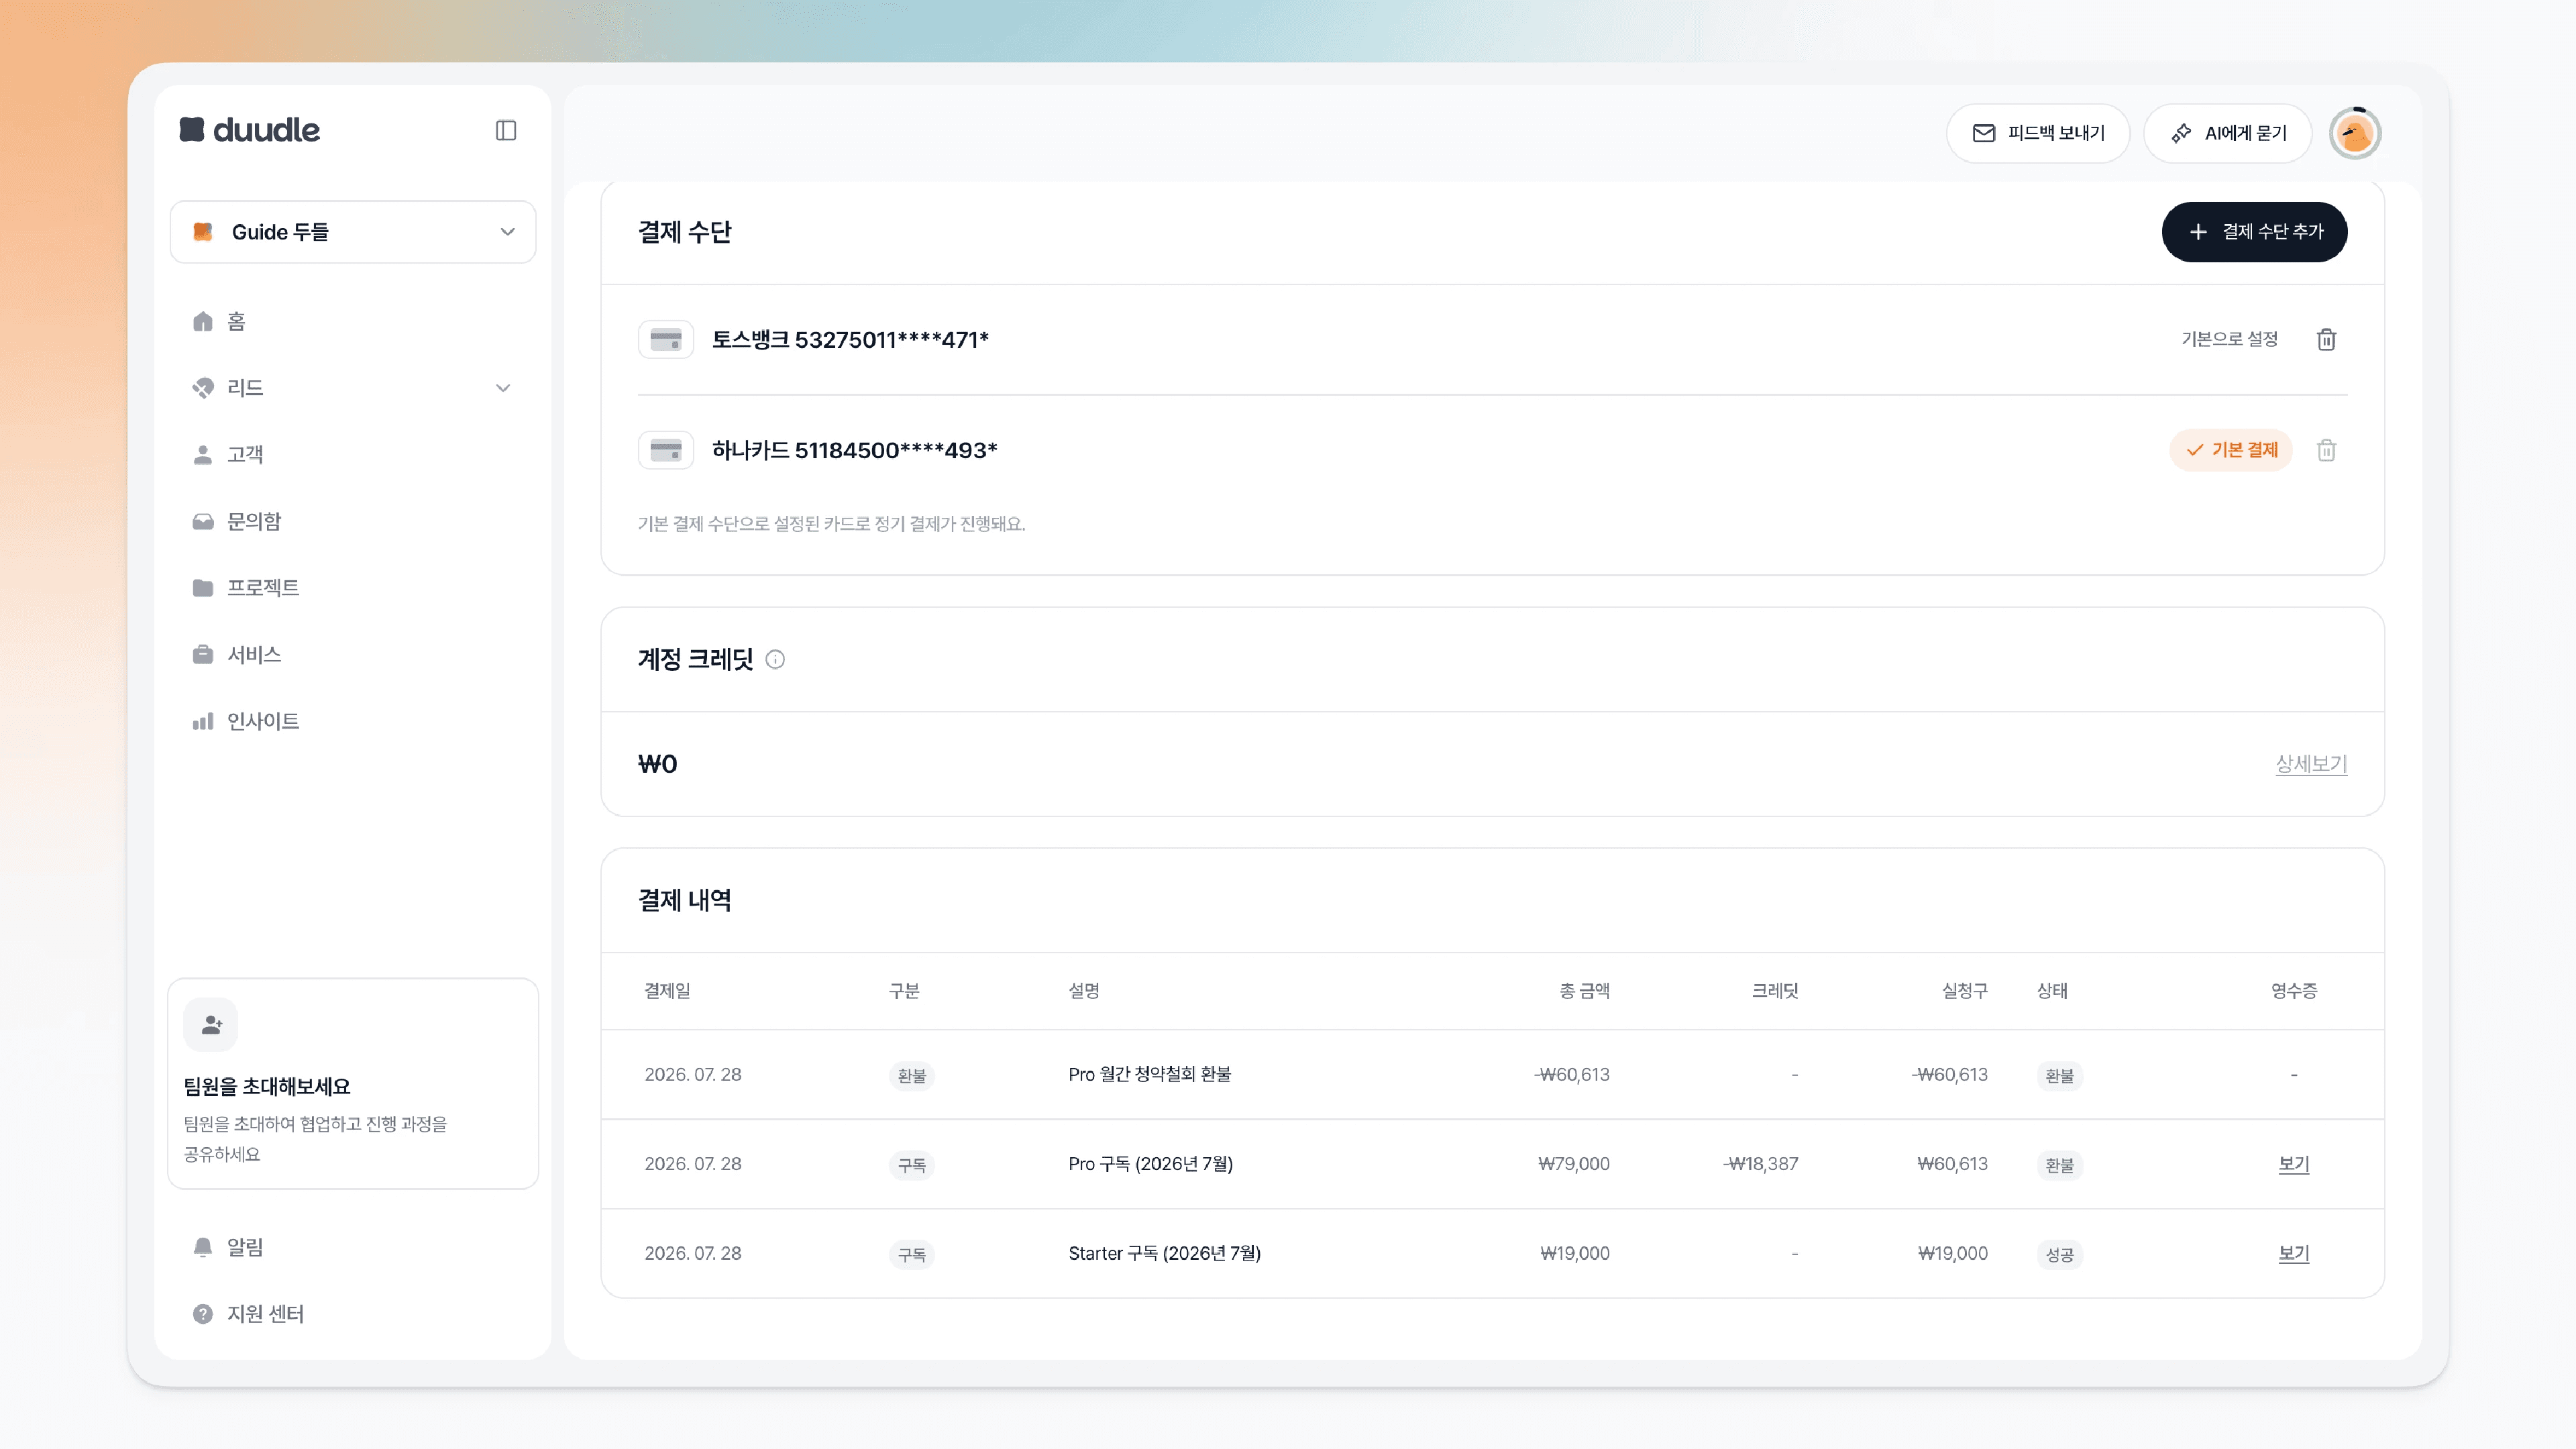Click the 기본 결제 badge on 하나카드
The image size is (2576, 1449).
point(2231,450)
